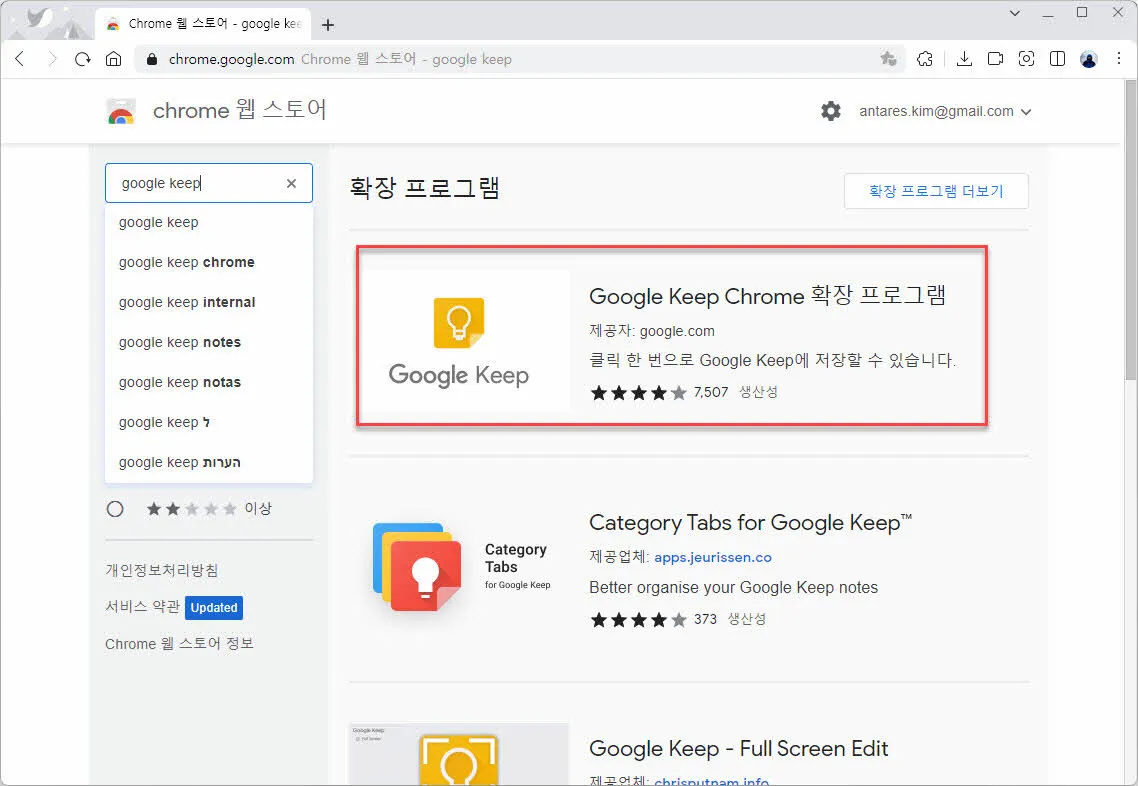This screenshot has width=1138, height=786.
Task: Reload the current page
Action: 83,59
